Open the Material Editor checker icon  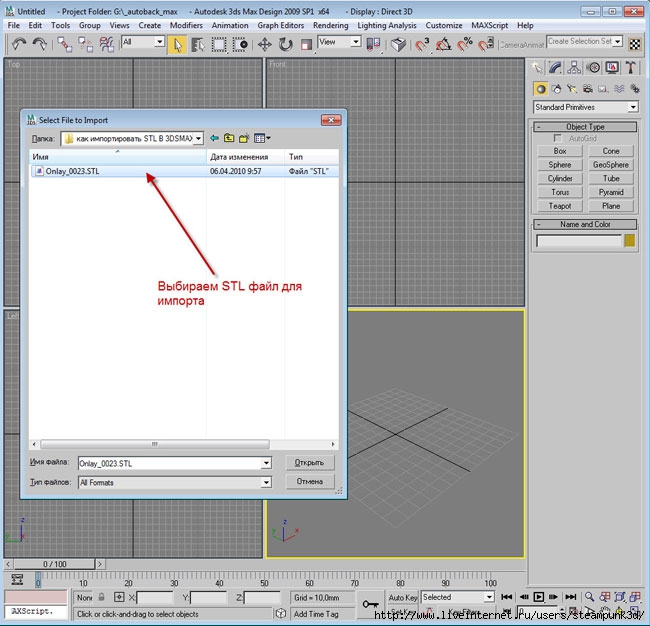point(635,44)
